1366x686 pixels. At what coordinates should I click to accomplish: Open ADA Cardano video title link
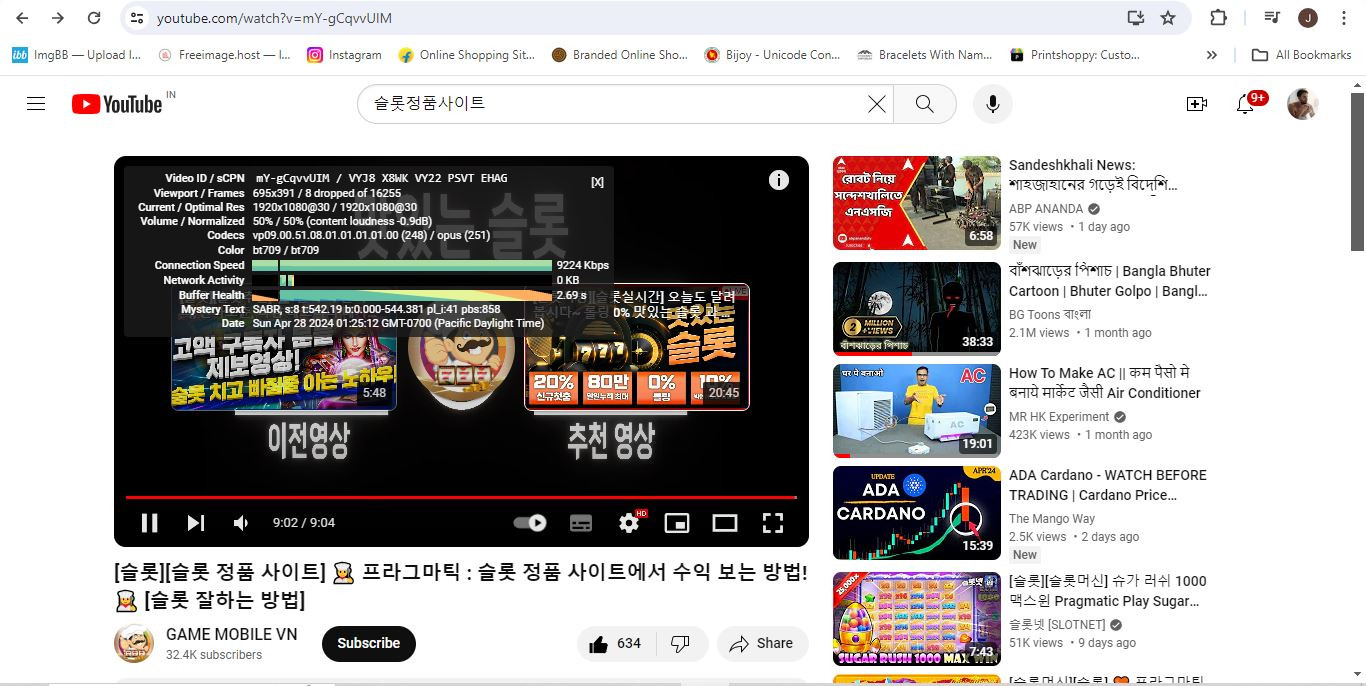click(1108, 485)
